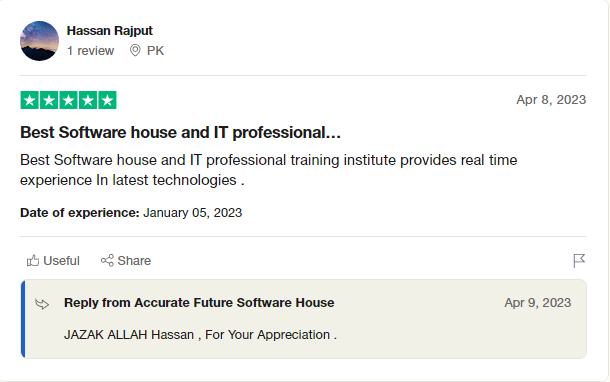
Task: Mark the review as Useful
Action: click(53, 260)
